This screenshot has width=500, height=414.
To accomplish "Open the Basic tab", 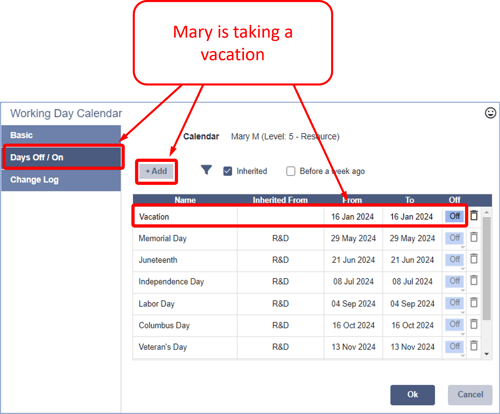I will click(x=61, y=135).
